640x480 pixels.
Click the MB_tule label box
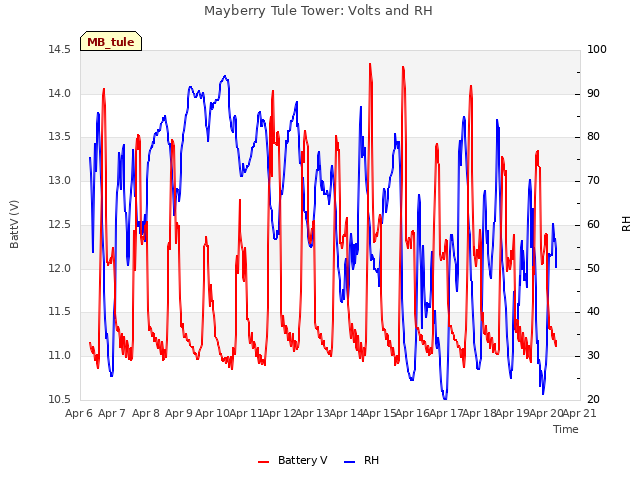point(111,41)
